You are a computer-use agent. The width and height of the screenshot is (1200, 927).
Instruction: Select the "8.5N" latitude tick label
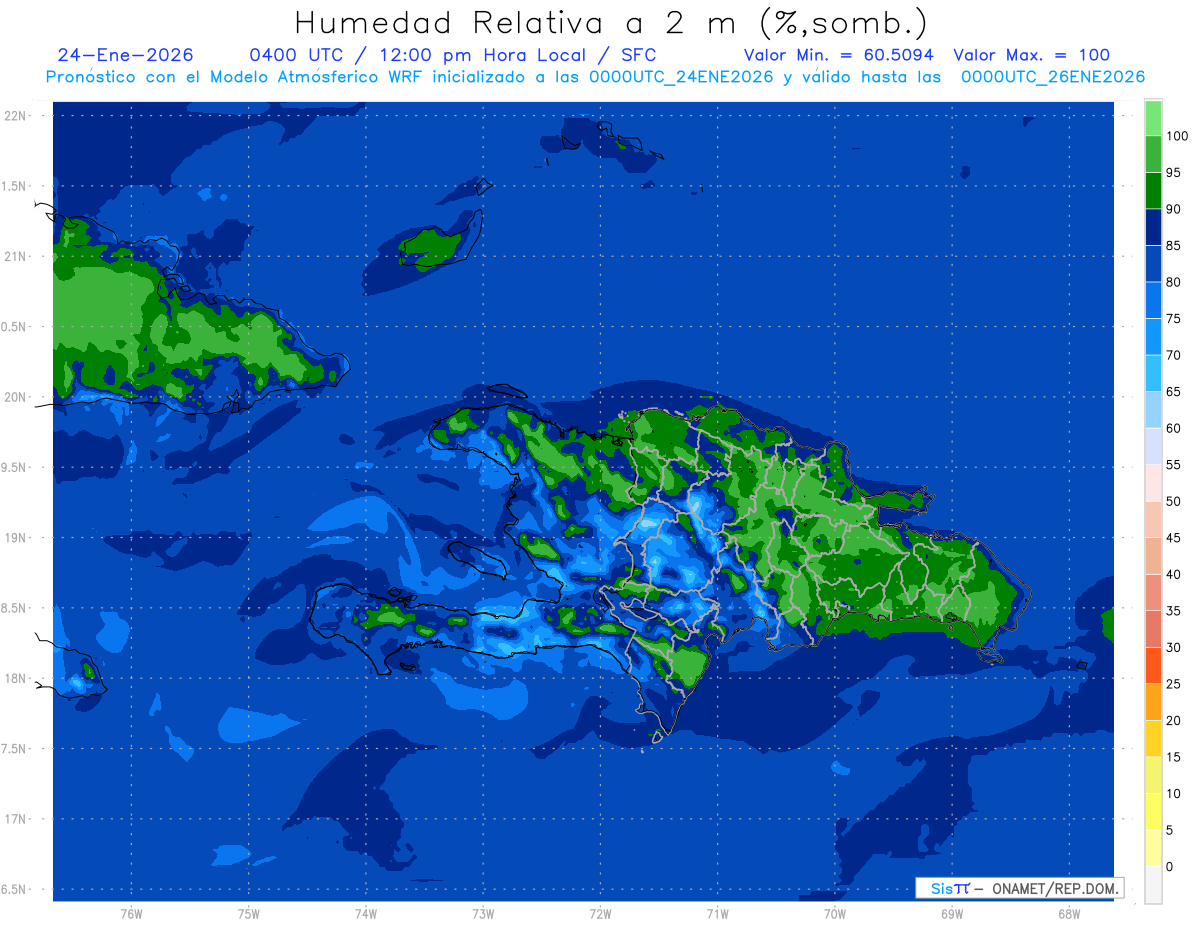pos(14,608)
